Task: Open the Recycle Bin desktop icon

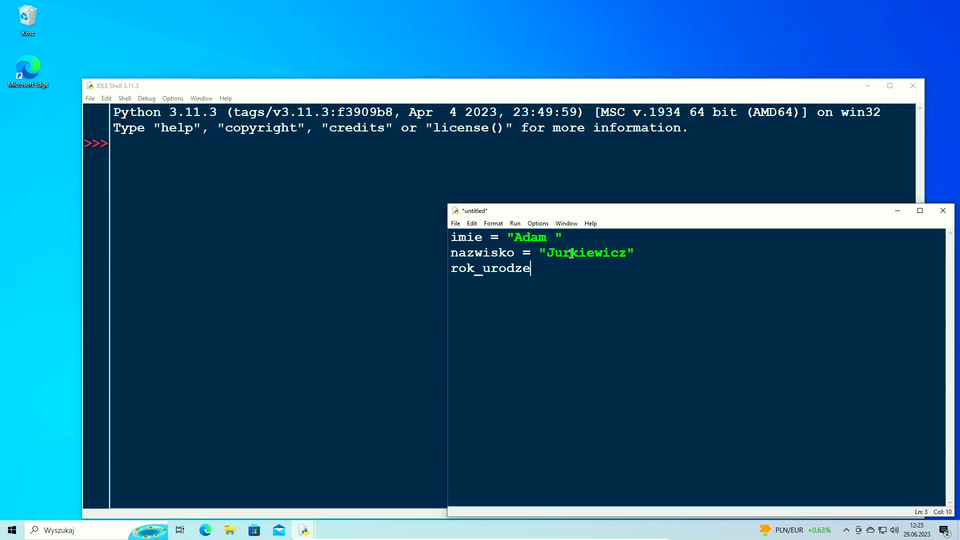Action: [28, 18]
